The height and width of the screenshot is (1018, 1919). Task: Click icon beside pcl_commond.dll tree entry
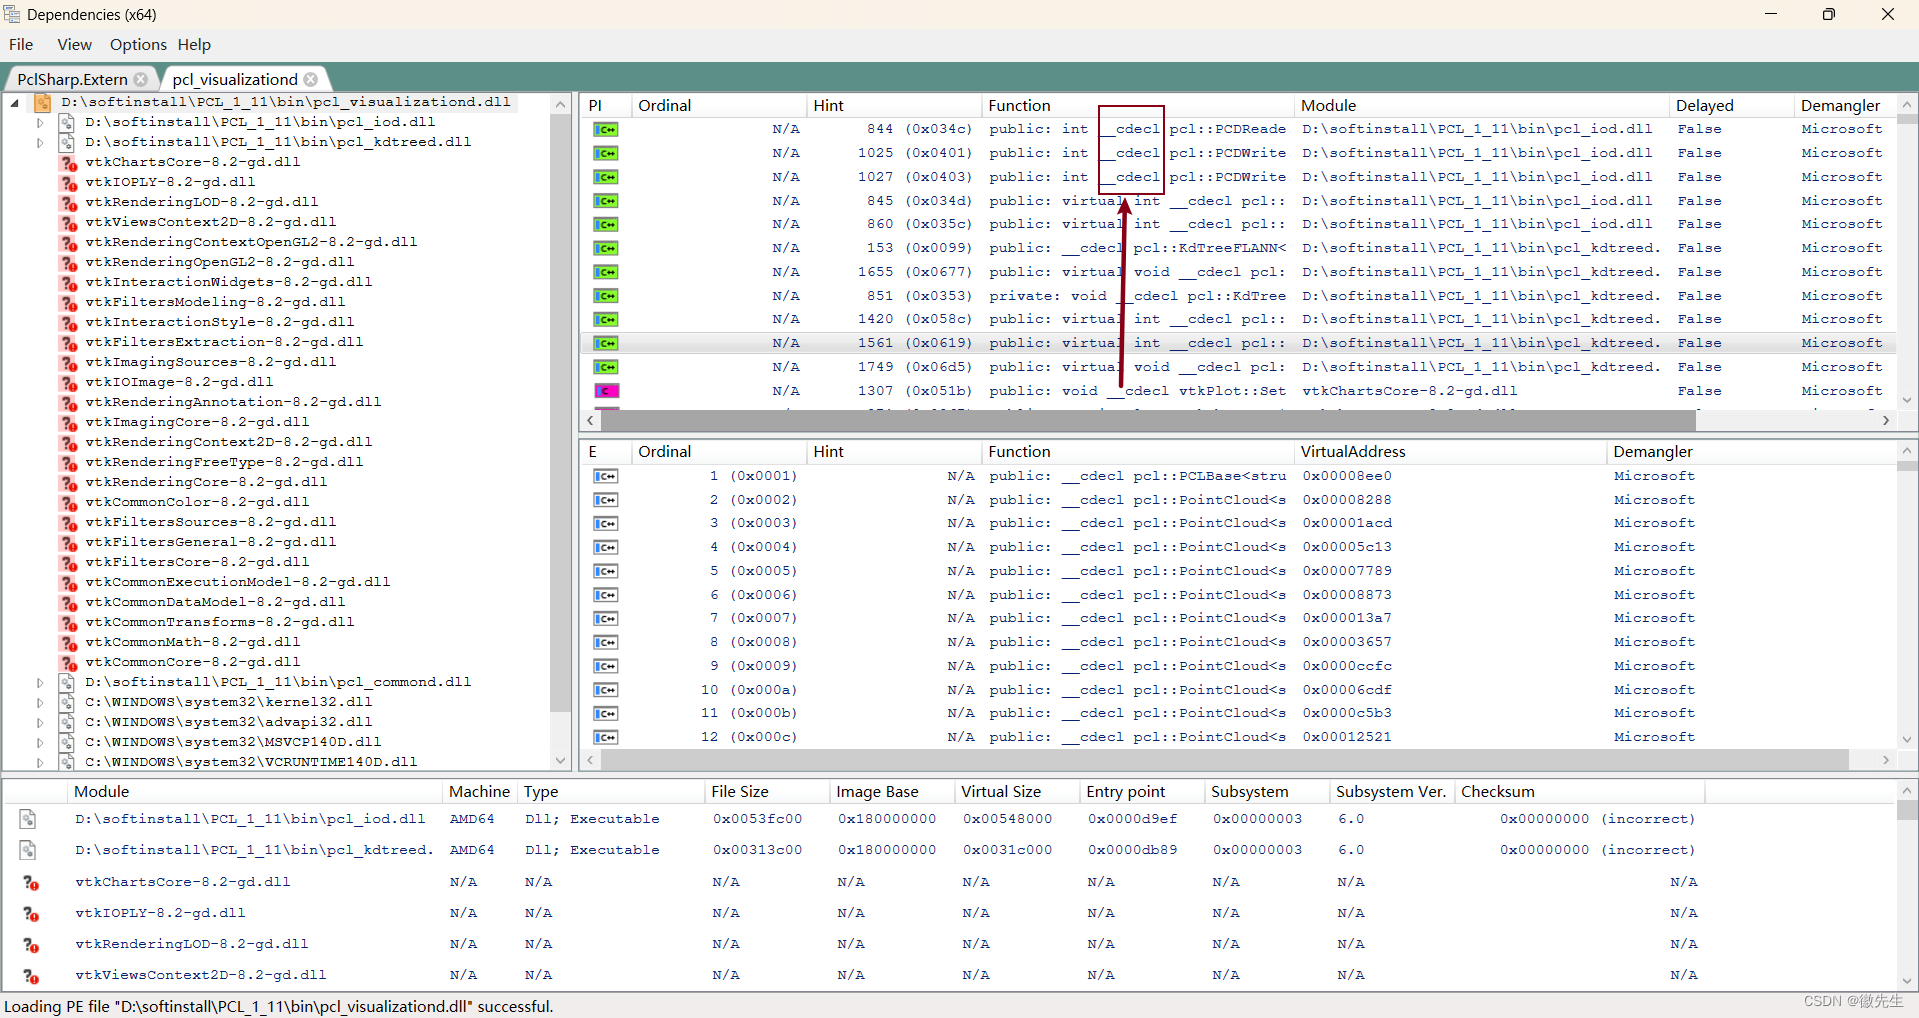67,682
